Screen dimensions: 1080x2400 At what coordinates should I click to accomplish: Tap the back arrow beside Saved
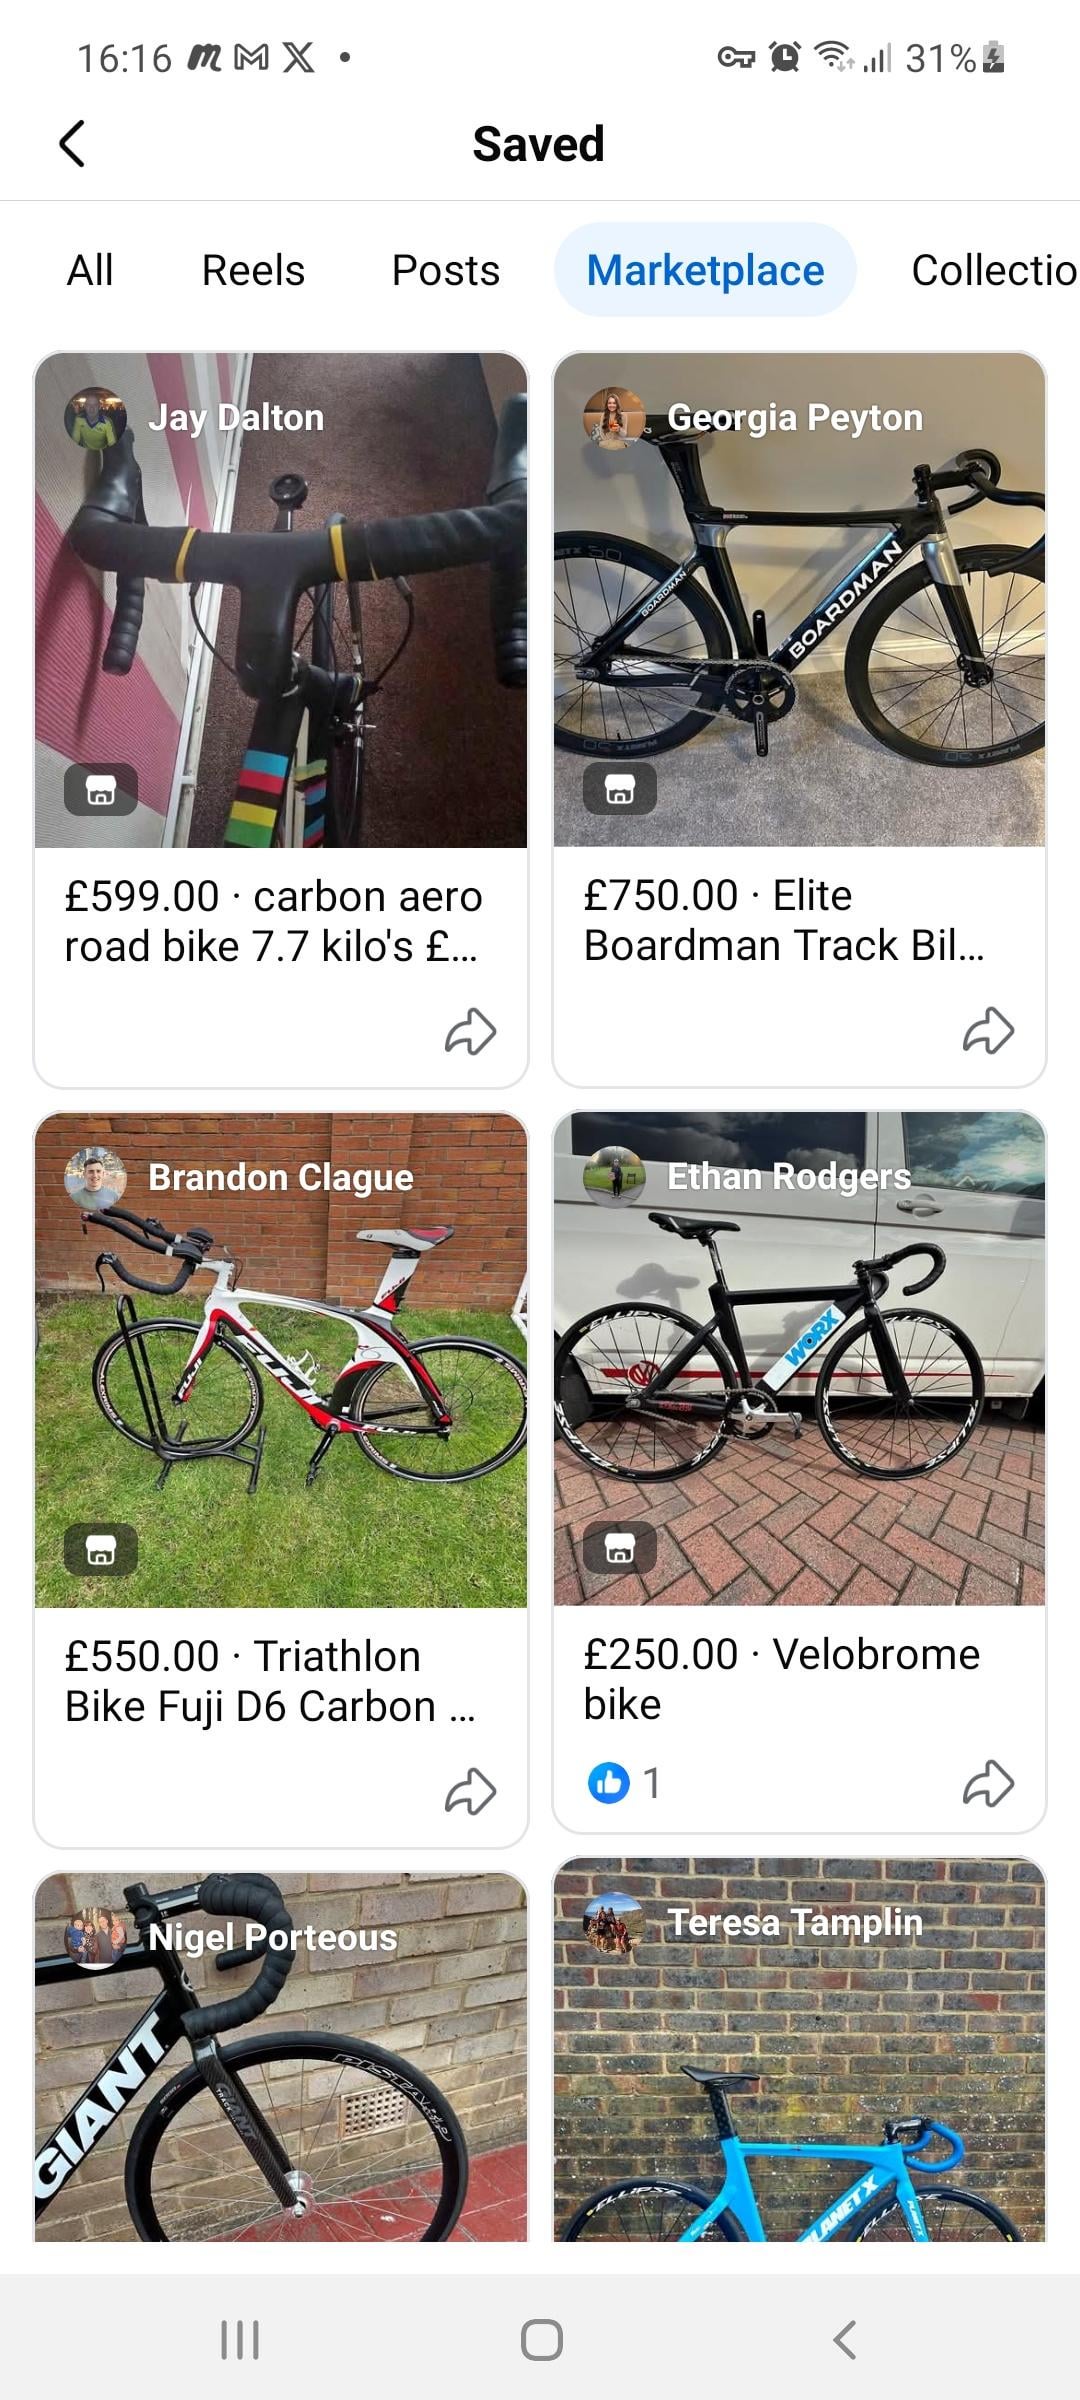(72, 144)
